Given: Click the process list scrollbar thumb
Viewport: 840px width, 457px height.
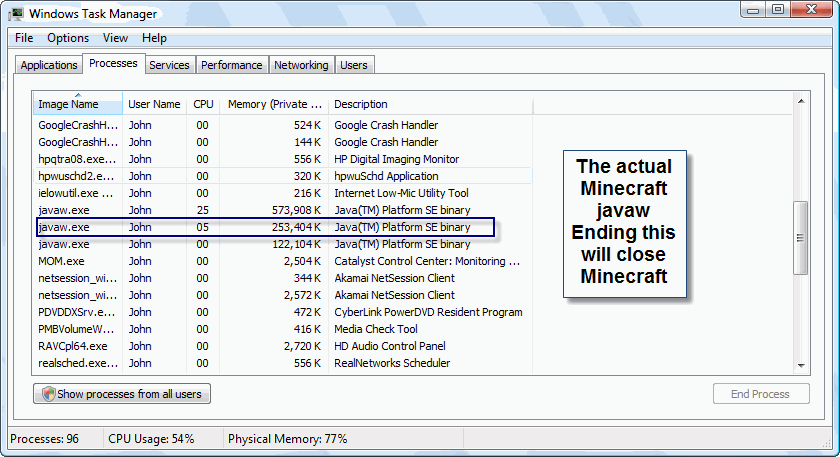Looking at the screenshot, I should pyautogui.click(x=800, y=238).
